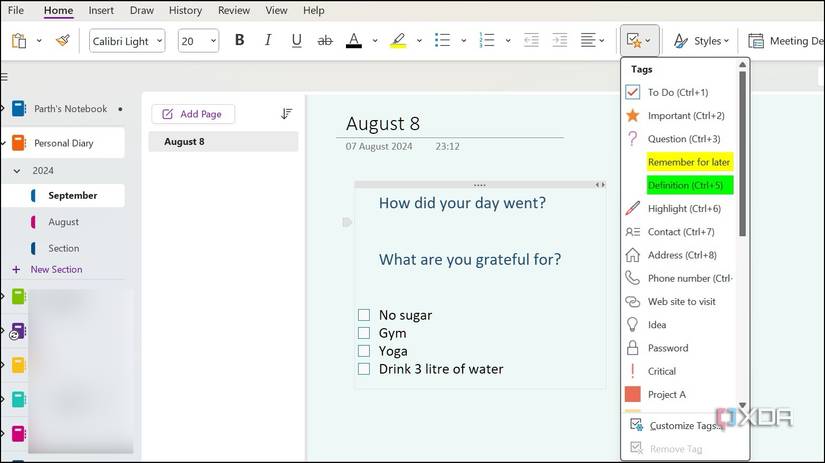825x463 pixels.
Task: Open the font name dropdown
Action: (x=159, y=41)
